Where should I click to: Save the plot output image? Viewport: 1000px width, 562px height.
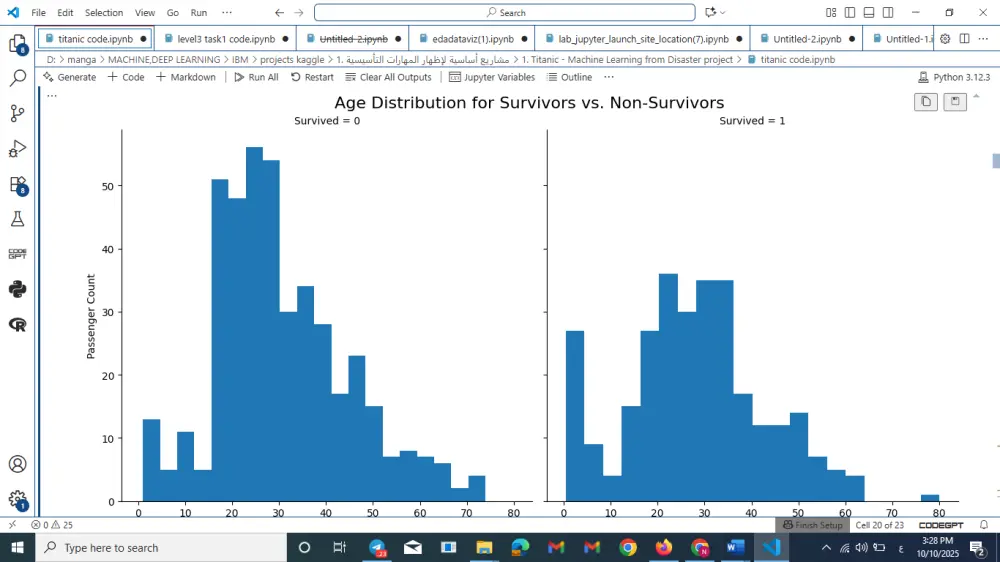coord(955,101)
